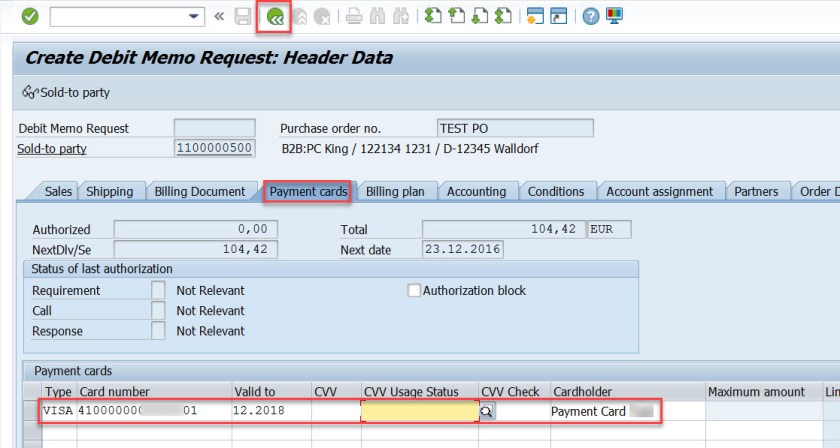Click the Purchase order no. field
The image size is (840, 448).
(x=515, y=128)
